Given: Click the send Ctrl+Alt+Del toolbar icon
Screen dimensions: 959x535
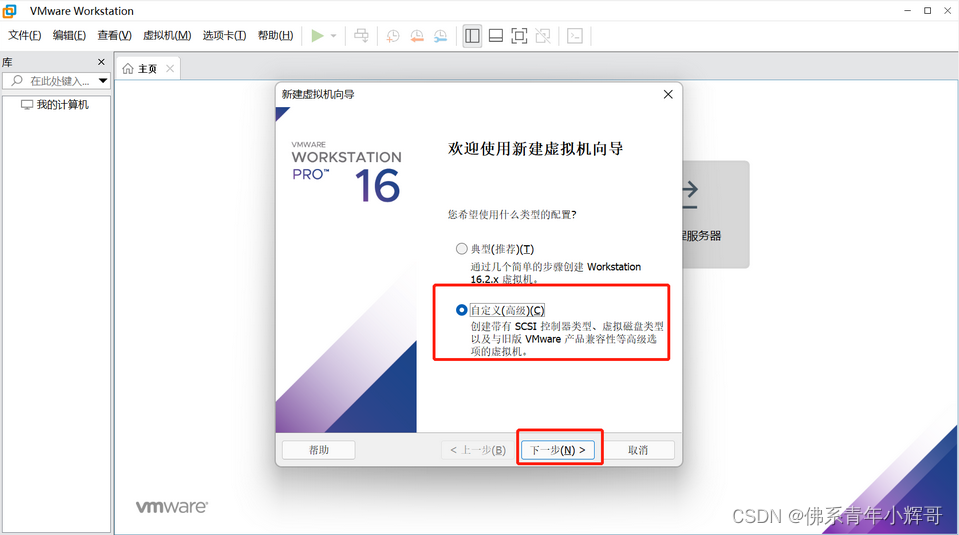Looking at the screenshot, I should click(x=361, y=36).
